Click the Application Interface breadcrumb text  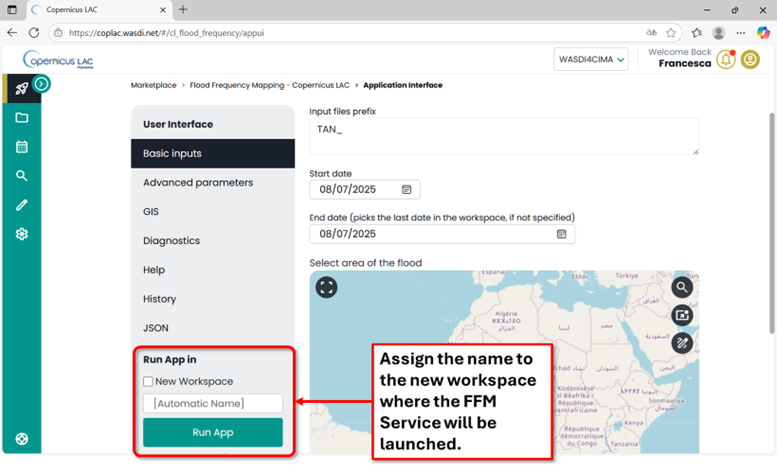point(403,85)
